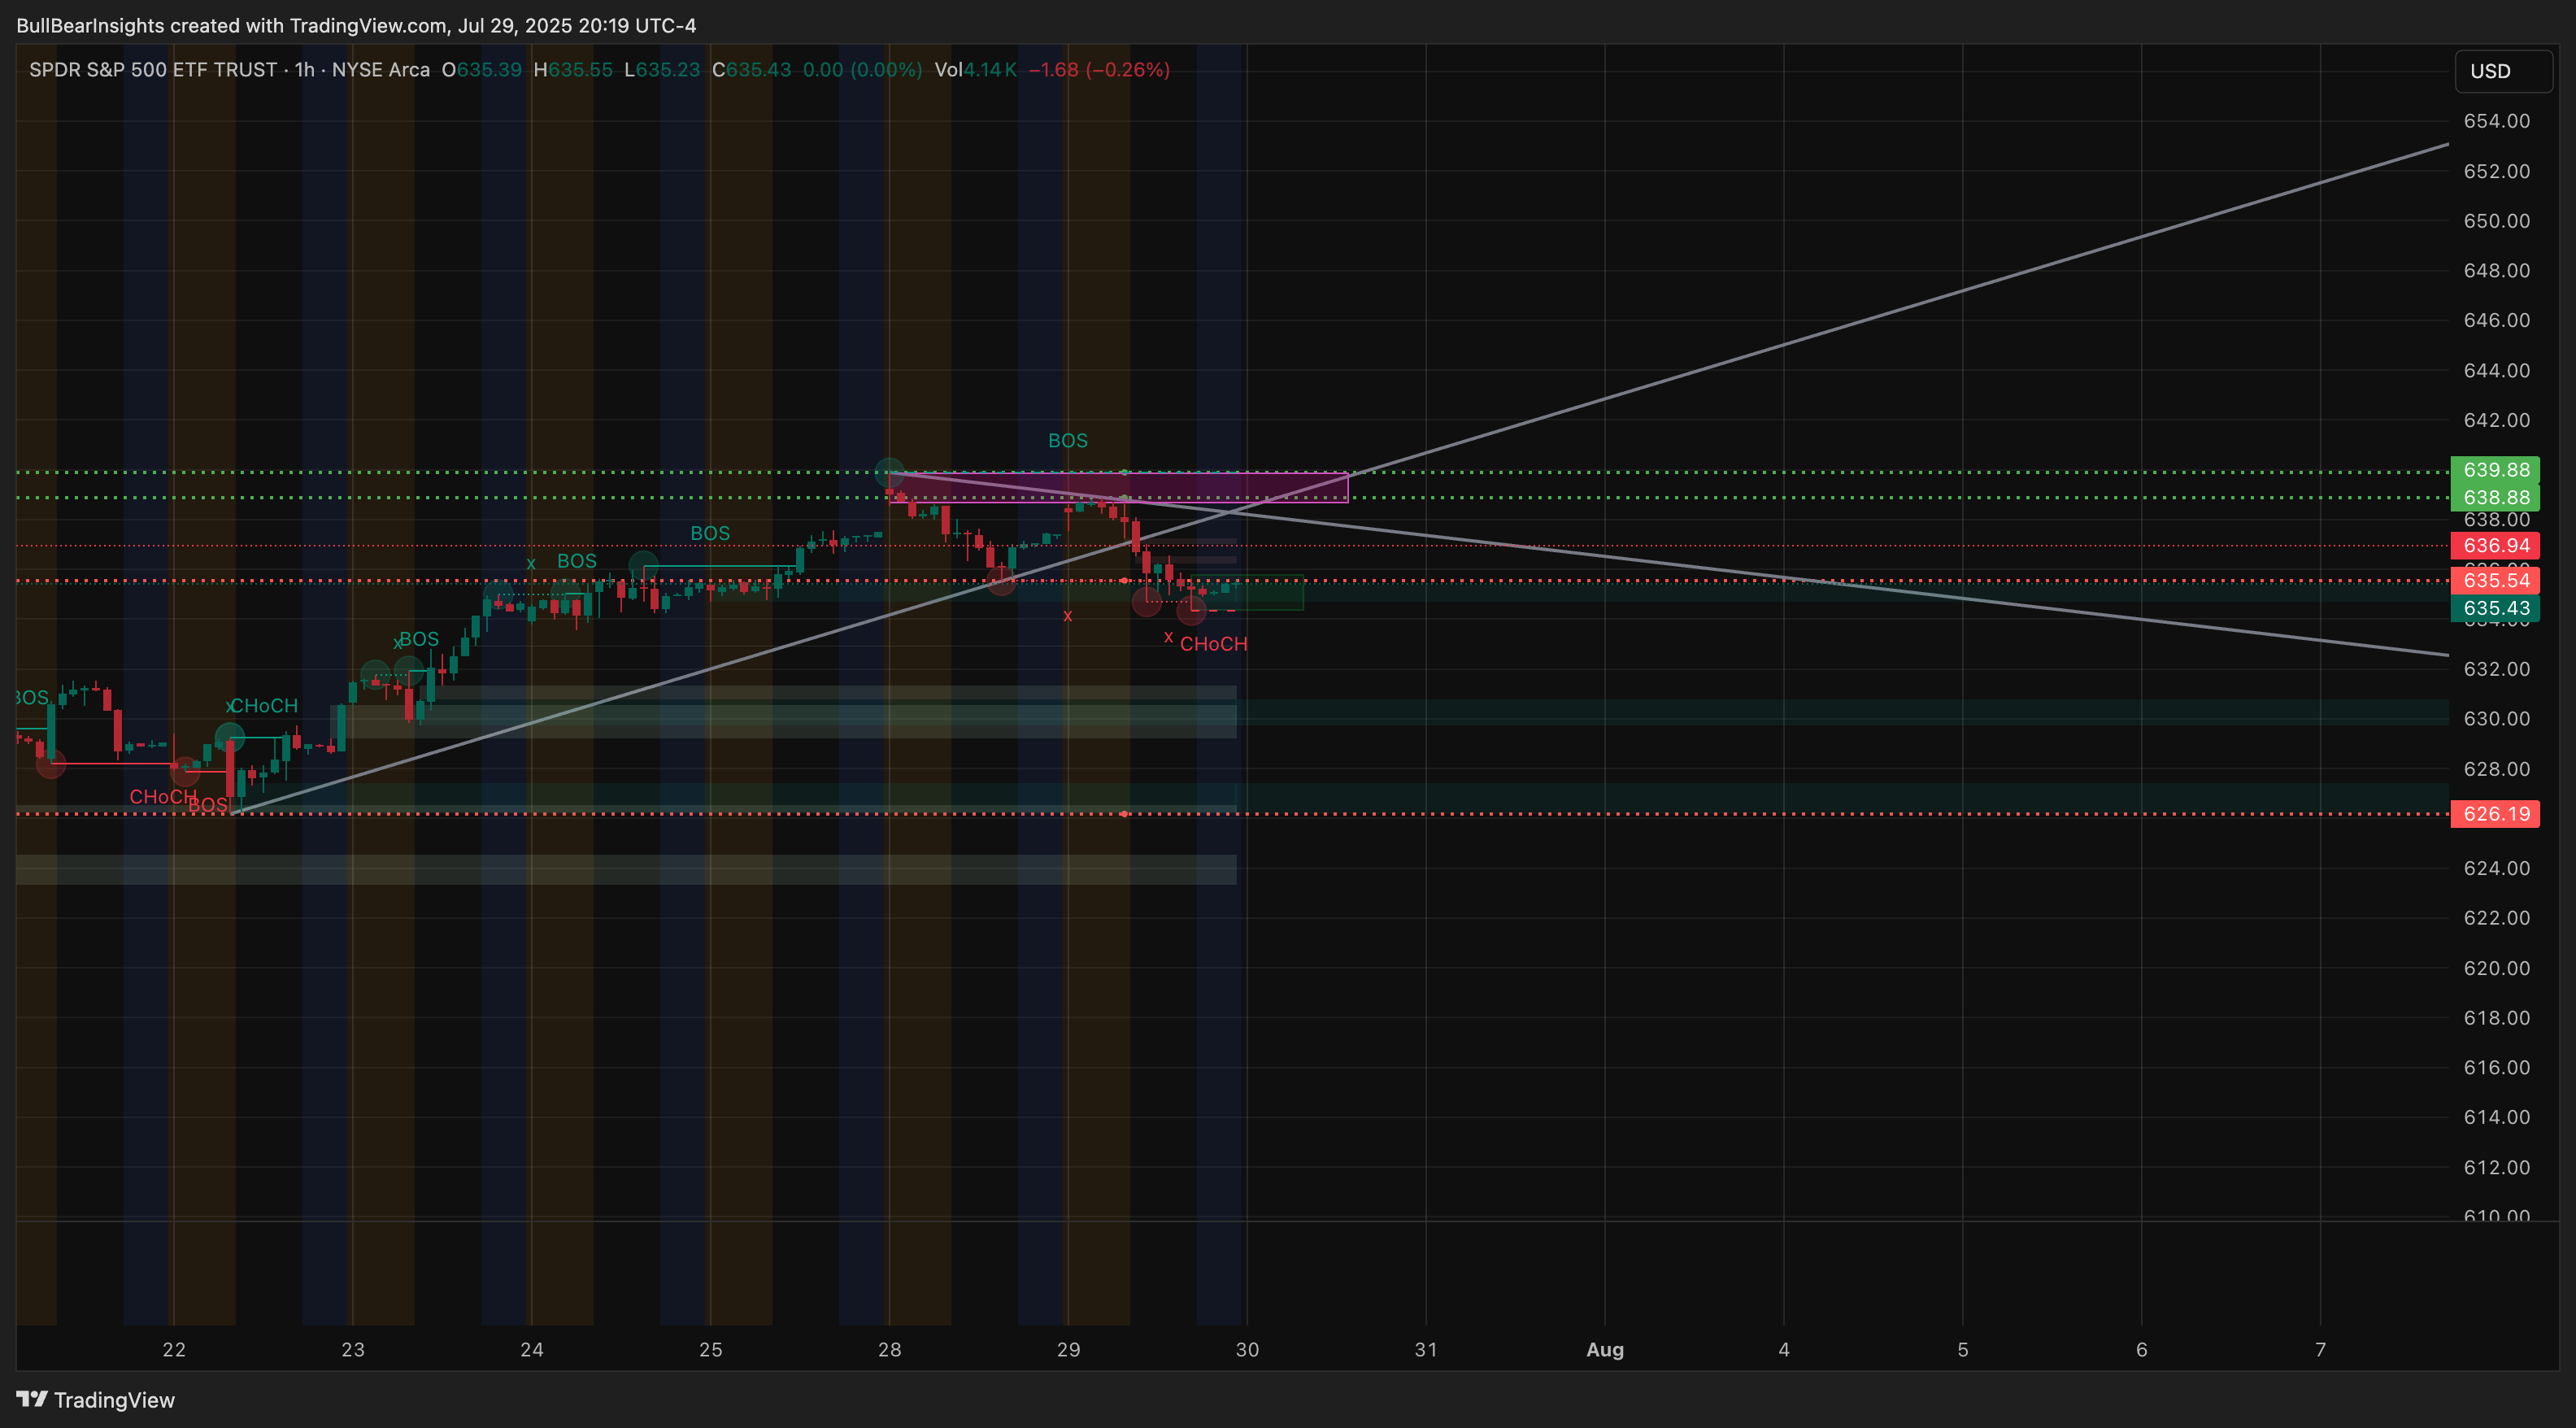The width and height of the screenshot is (2576, 1428).
Task: Click the date label 29 on time axis
Action: point(1069,1350)
